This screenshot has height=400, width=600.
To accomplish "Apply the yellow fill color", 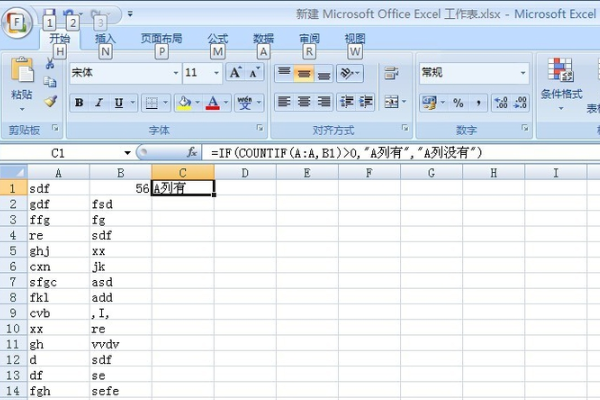I will point(184,103).
